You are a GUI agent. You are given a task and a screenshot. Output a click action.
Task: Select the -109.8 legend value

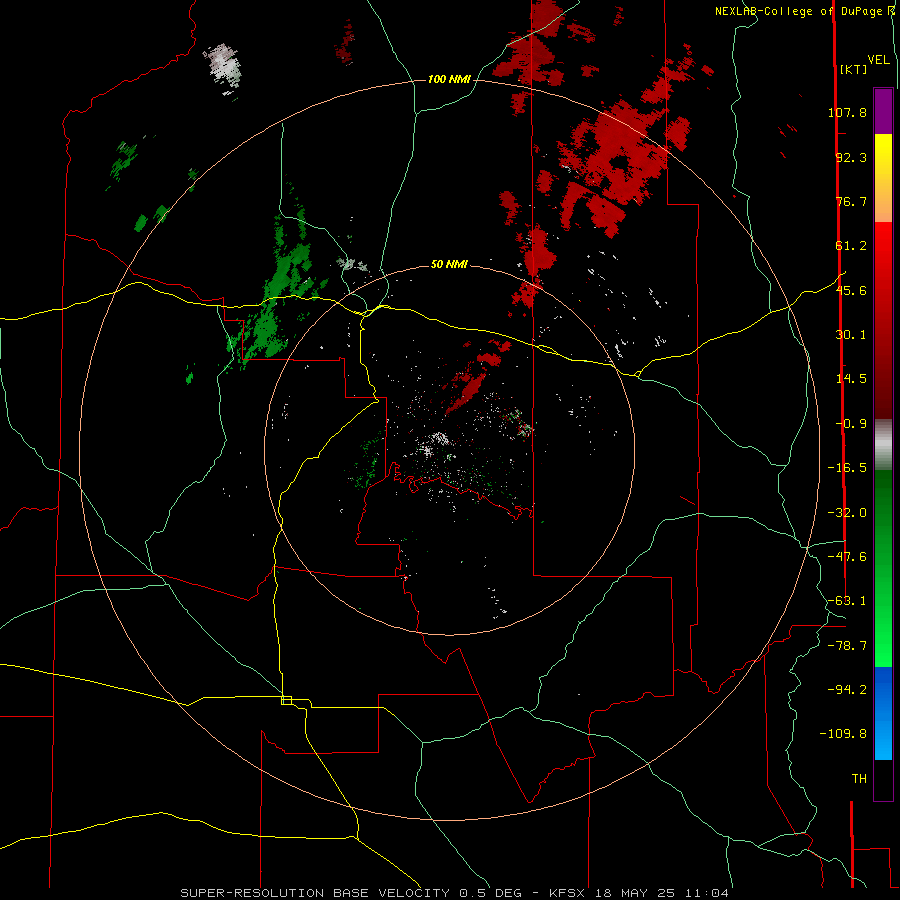843,734
